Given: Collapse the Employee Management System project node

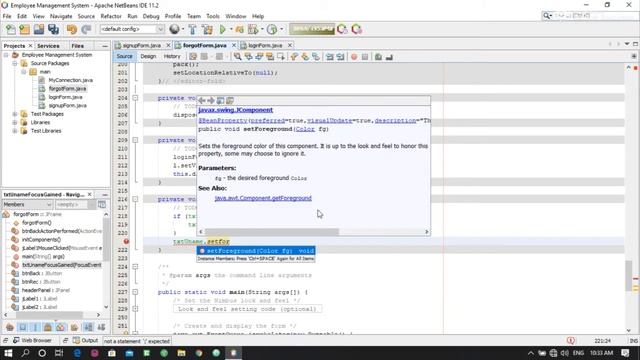Looking at the screenshot, I should click(x=6, y=55).
